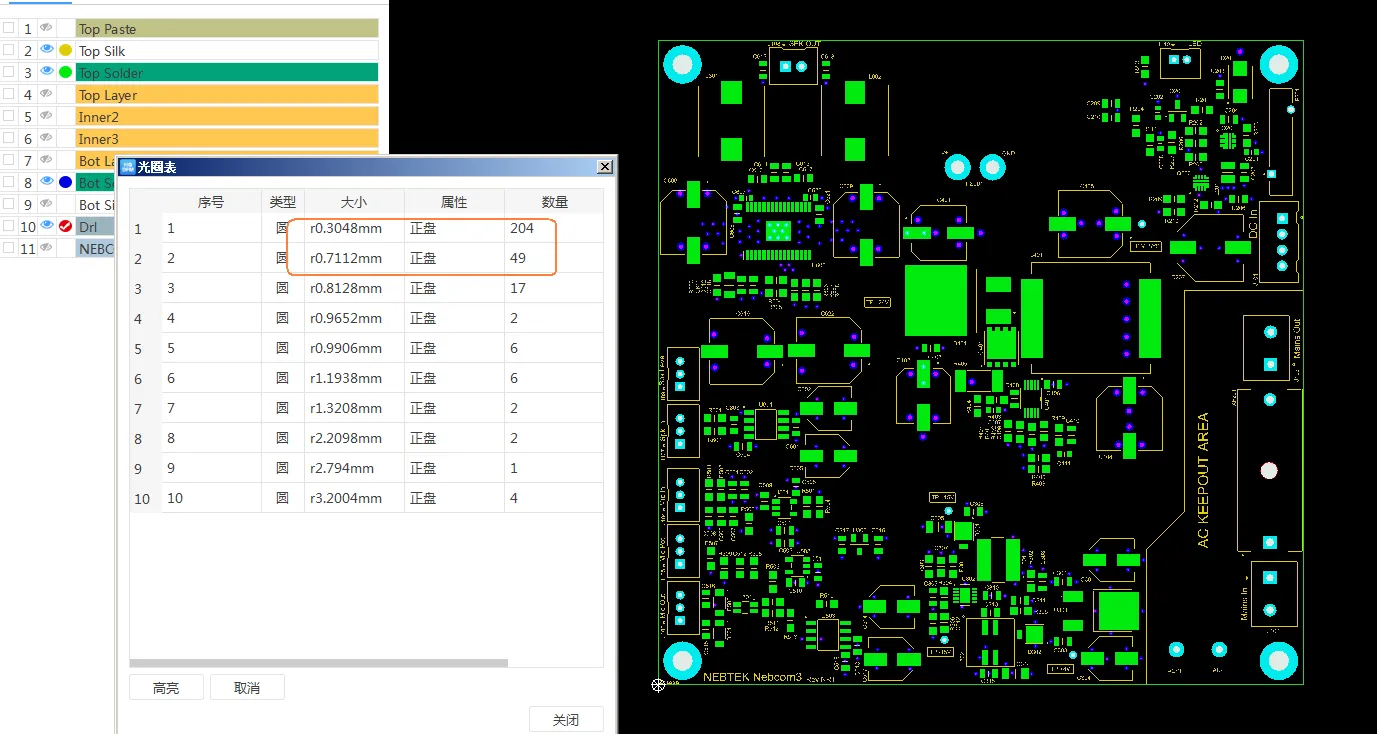Click the 高亮 highlight button
The image size is (1377, 734).
tap(166, 687)
